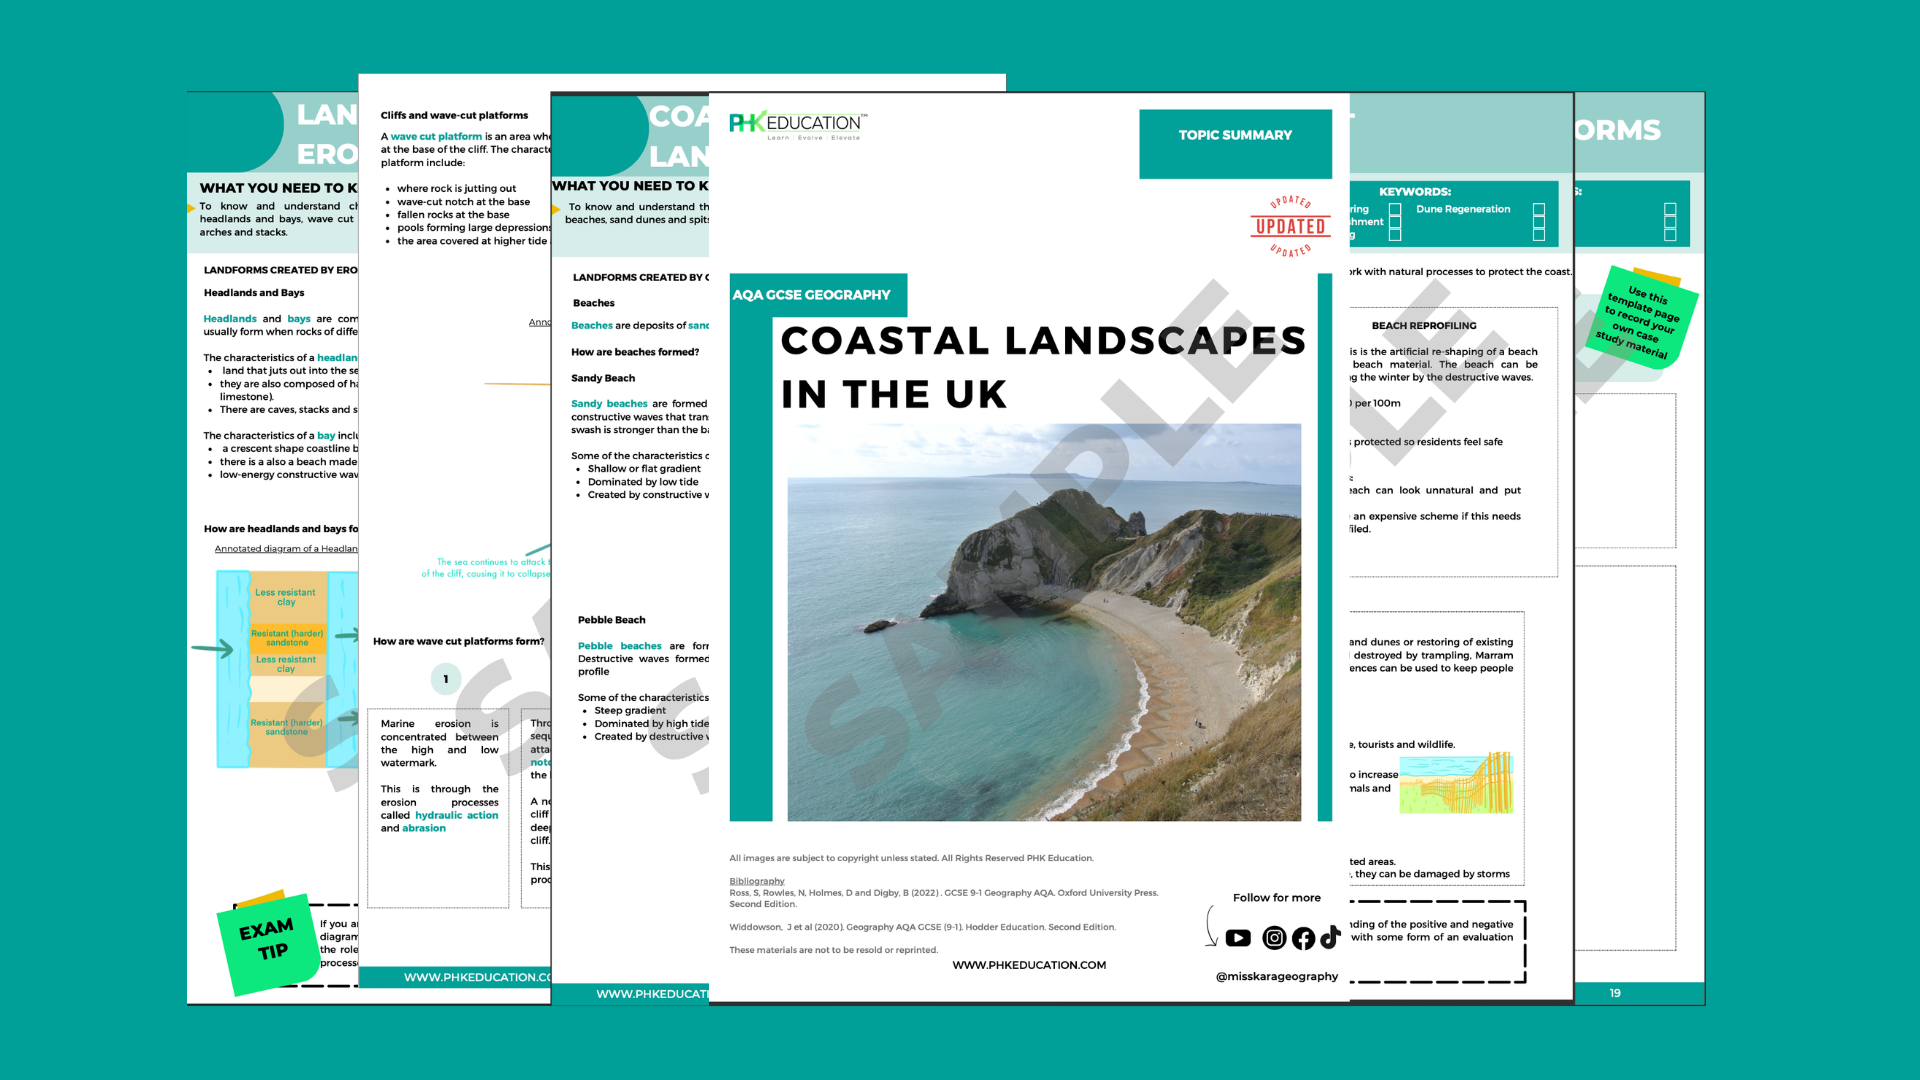Open the Instagram icon on the cover page
The image size is (1920, 1080).
click(1274, 938)
